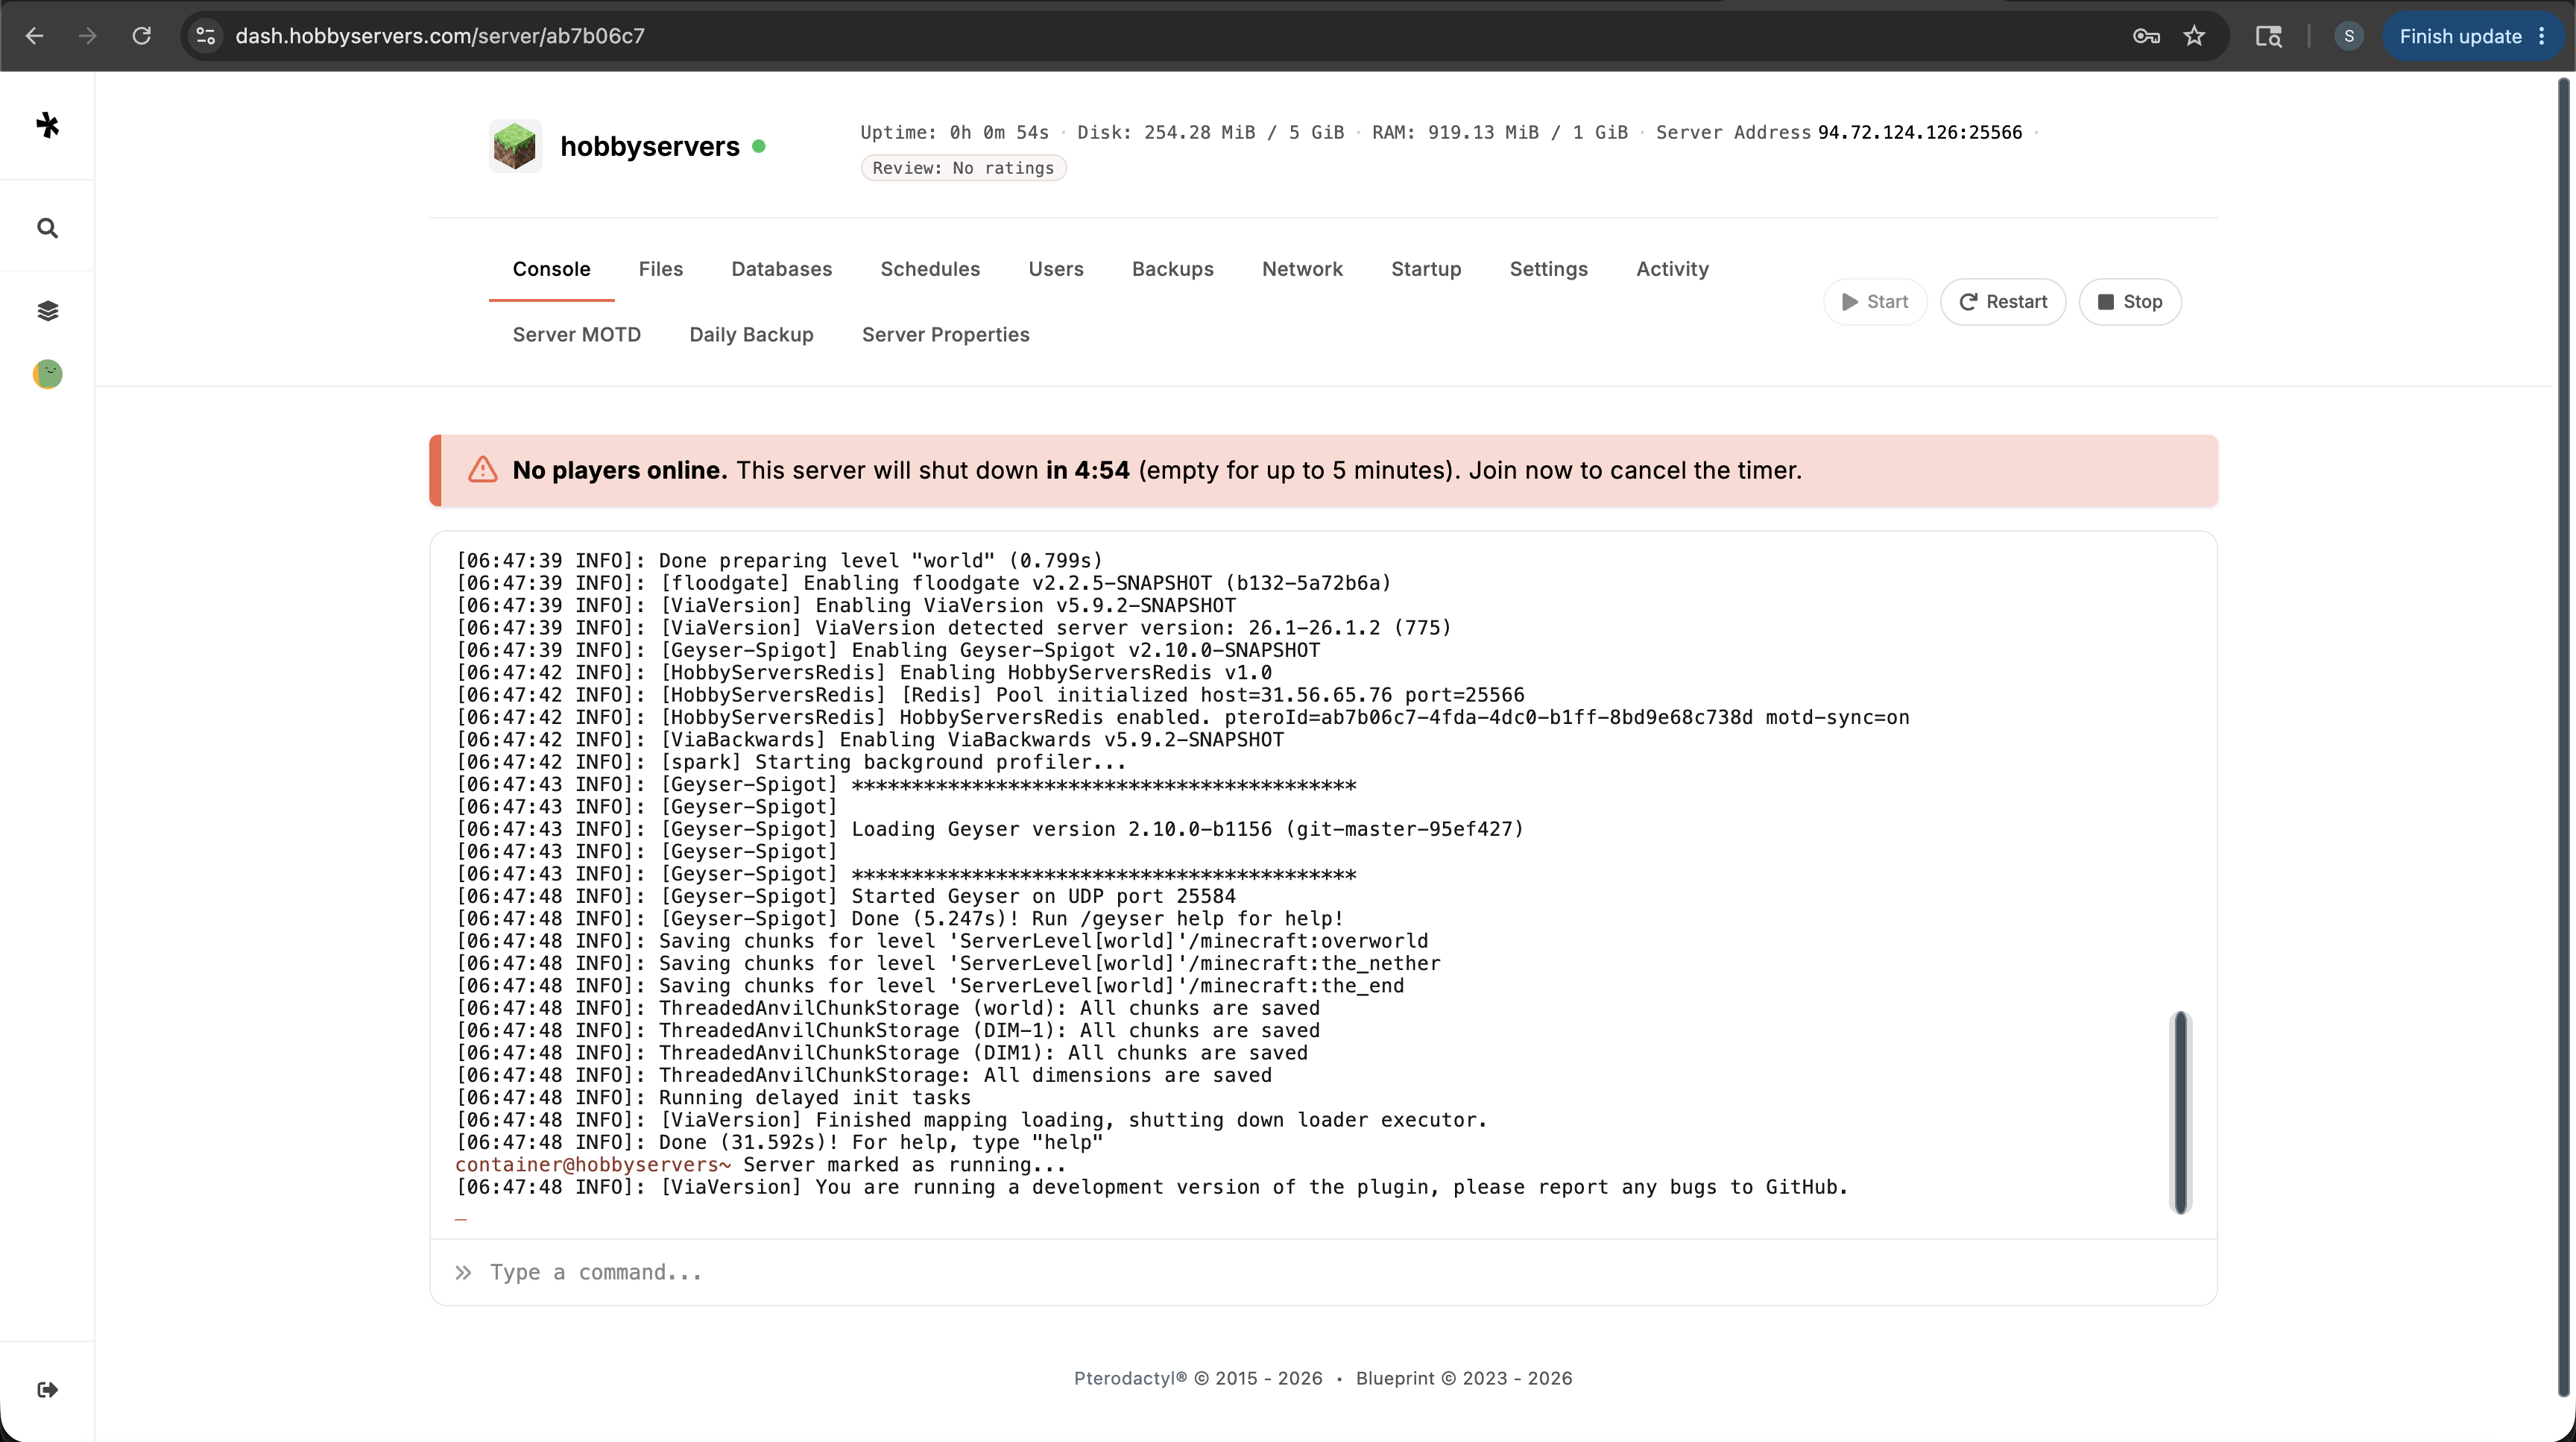
Task: Click the page vertical scrollbar
Action: (x=2563, y=737)
